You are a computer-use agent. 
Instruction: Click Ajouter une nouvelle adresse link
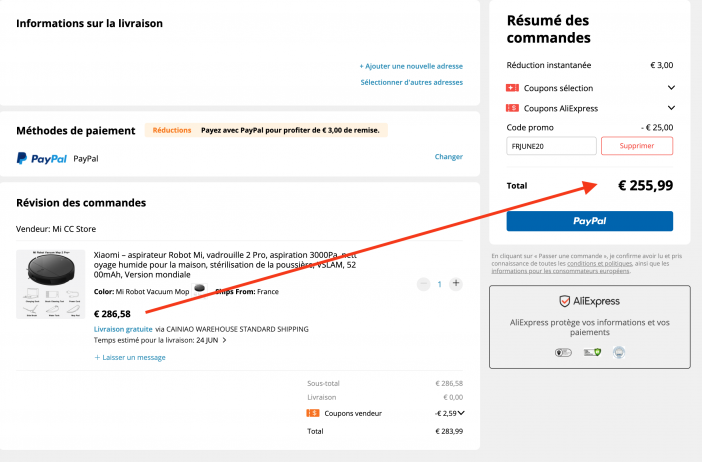click(x=411, y=66)
